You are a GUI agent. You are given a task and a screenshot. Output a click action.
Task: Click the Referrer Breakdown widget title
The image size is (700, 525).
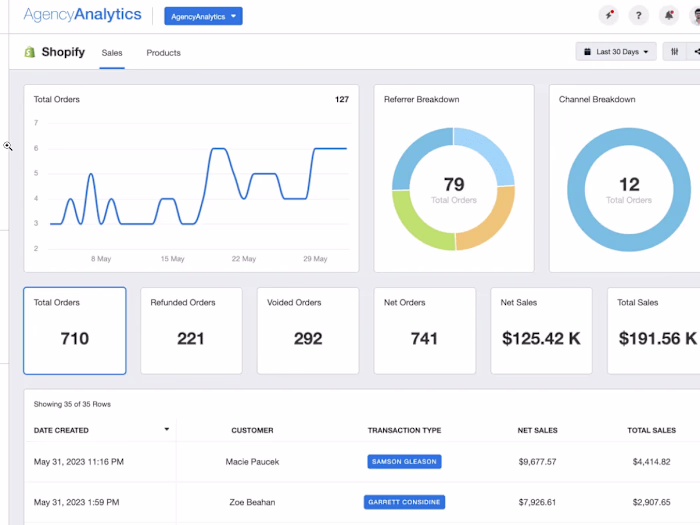pyautogui.click(x=421, y=99)
